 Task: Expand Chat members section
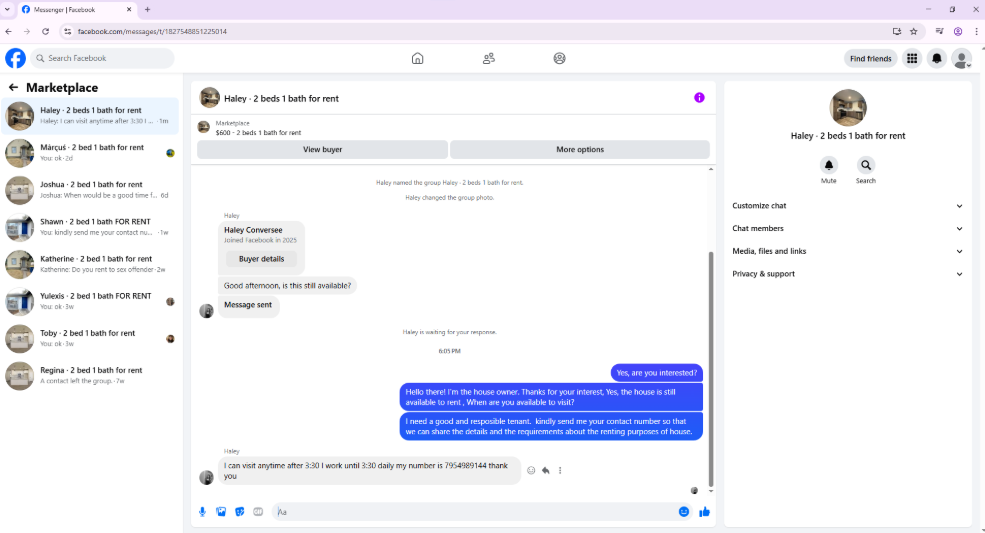pos(847,228)
